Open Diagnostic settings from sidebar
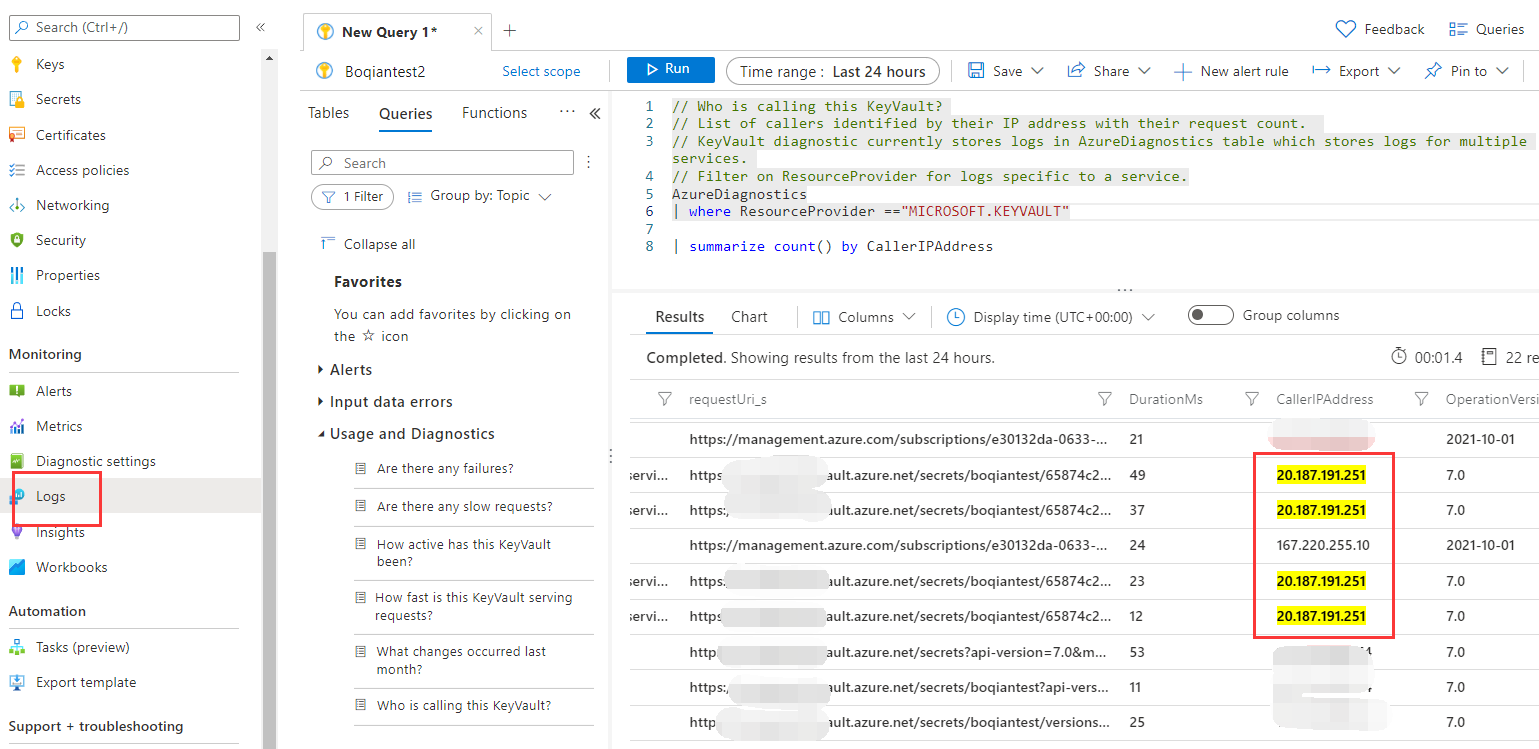This screenshot has width=1539, height=749. [x=95, y=461]
